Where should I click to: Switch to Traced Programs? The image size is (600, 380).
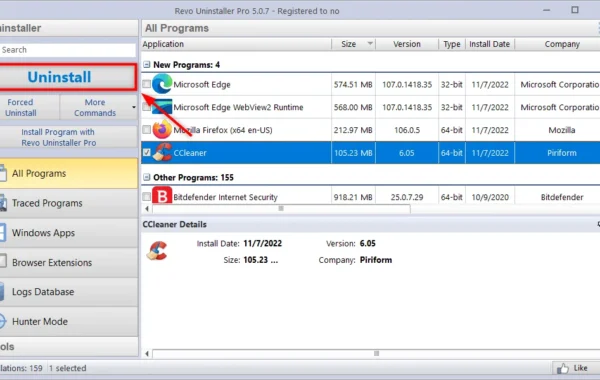coord(69,203)
